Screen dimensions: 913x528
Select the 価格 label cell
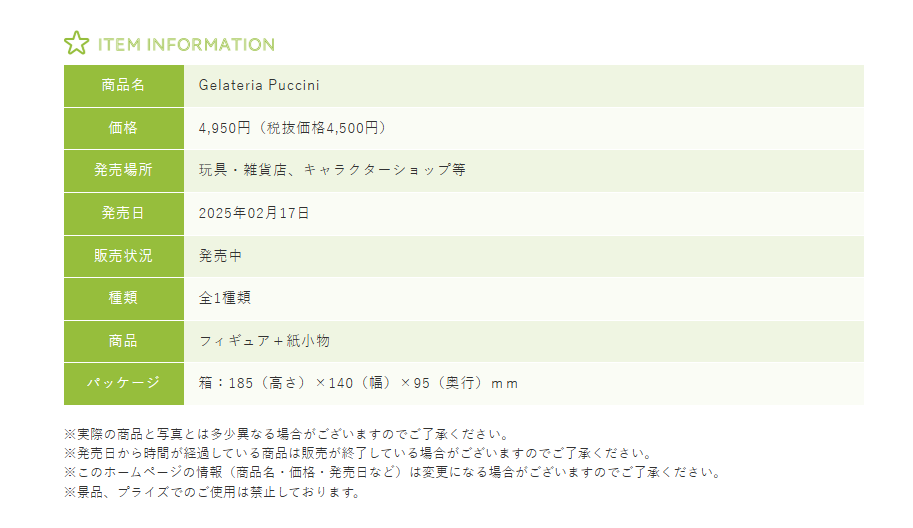coord(124,128)
